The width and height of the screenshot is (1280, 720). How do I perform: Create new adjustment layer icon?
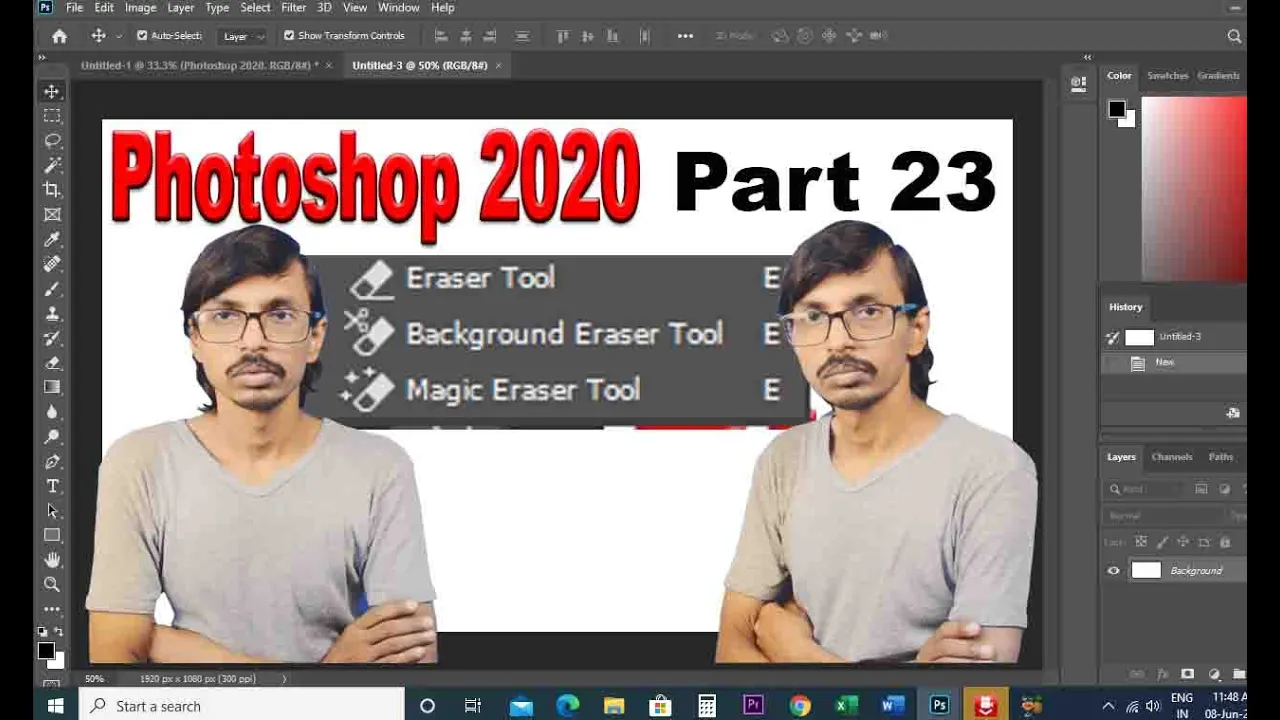1213,675
